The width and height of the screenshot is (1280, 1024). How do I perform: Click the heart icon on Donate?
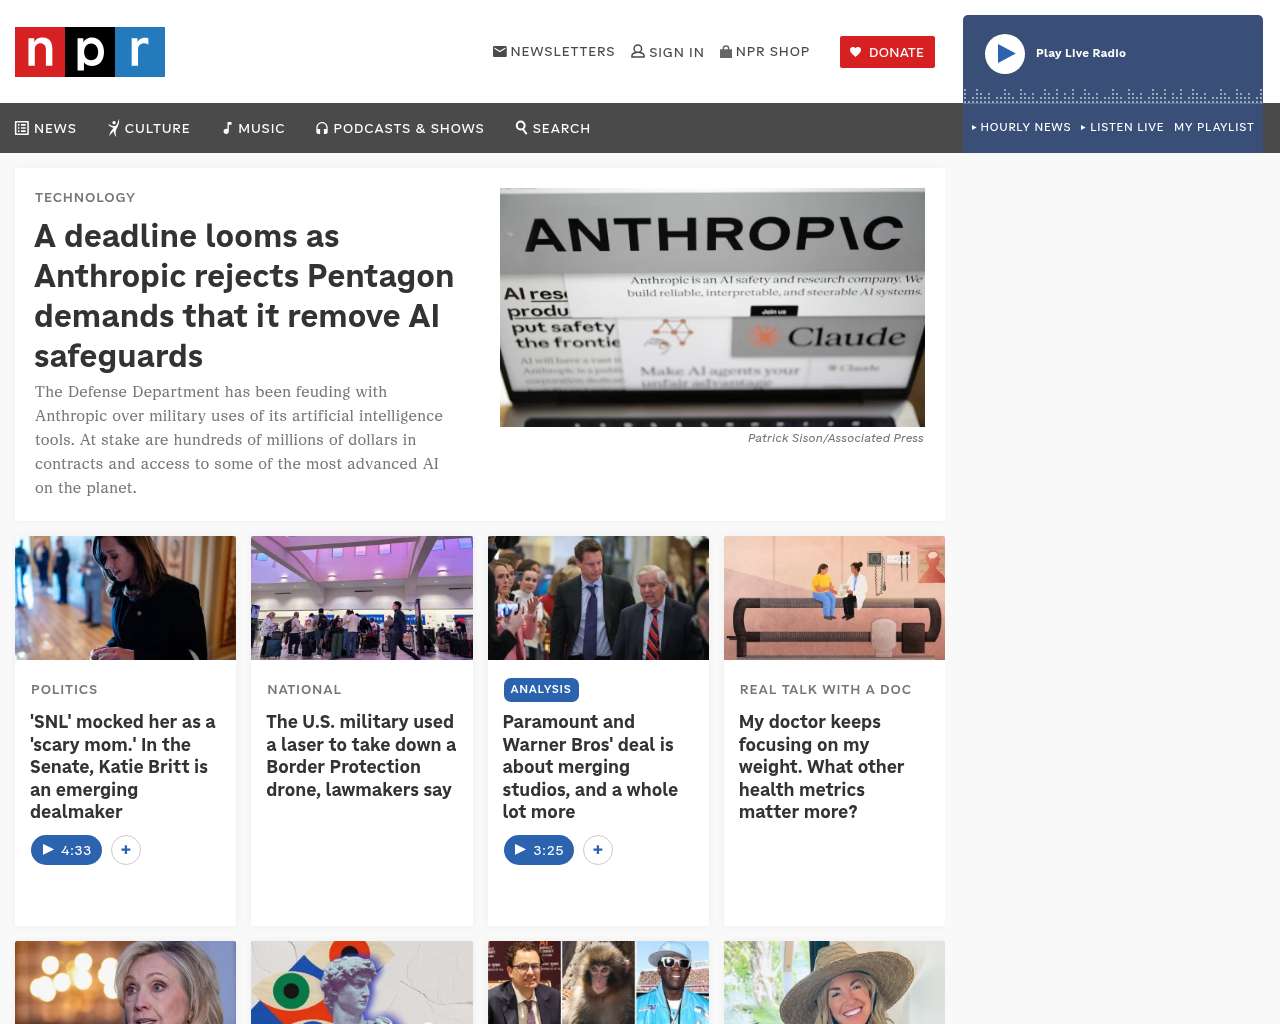tap(856, 52)
